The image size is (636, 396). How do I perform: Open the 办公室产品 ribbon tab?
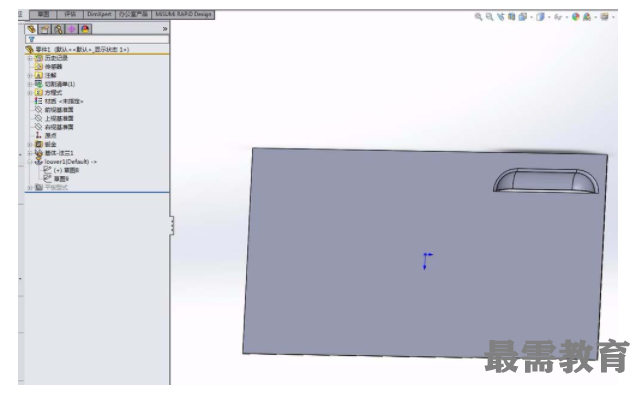133,15
